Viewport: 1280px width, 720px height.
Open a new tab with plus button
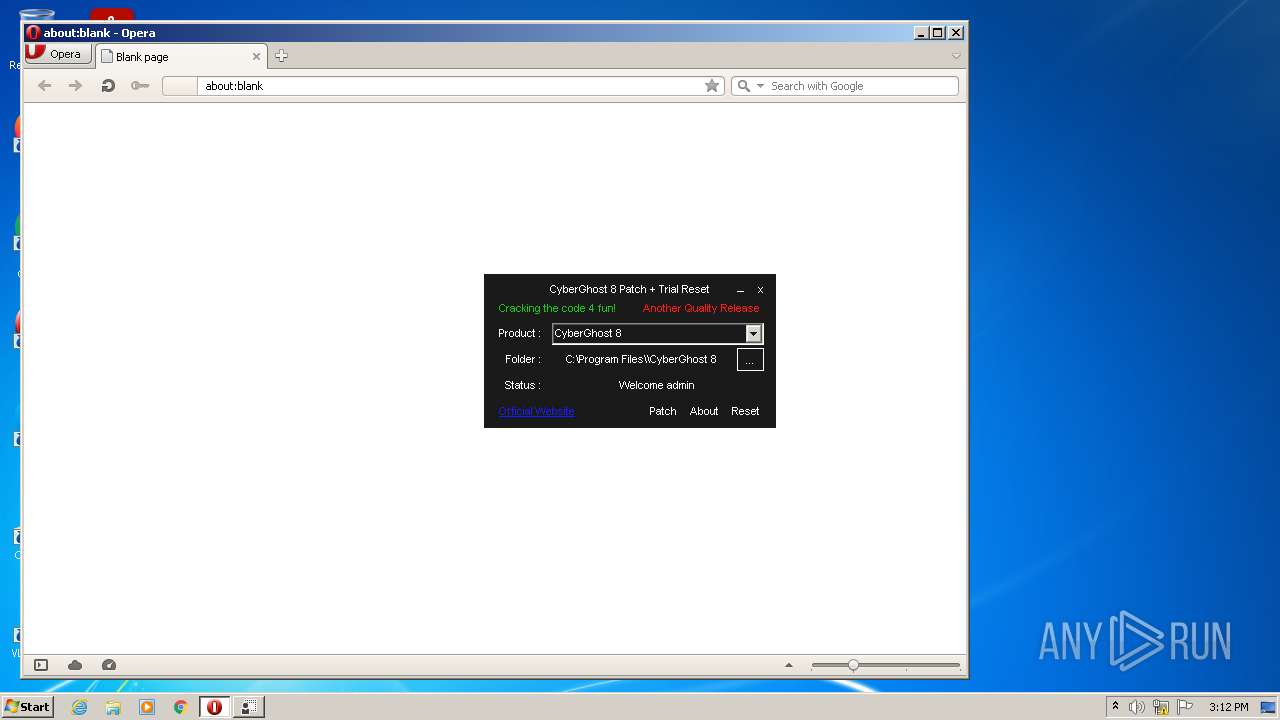click(x=281, y=56)
